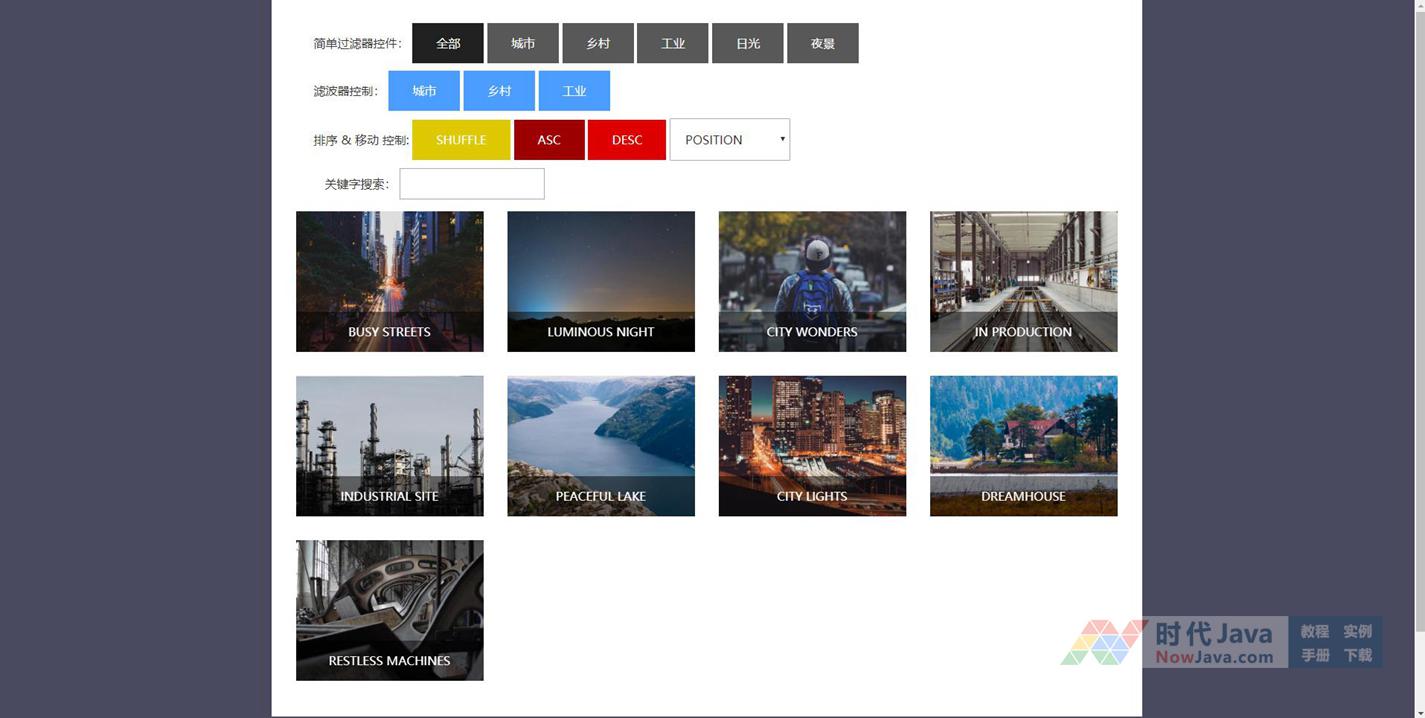Toggle the blue 乡村 filter
Screen dimensions: 1425x718
tap(499, 91)
